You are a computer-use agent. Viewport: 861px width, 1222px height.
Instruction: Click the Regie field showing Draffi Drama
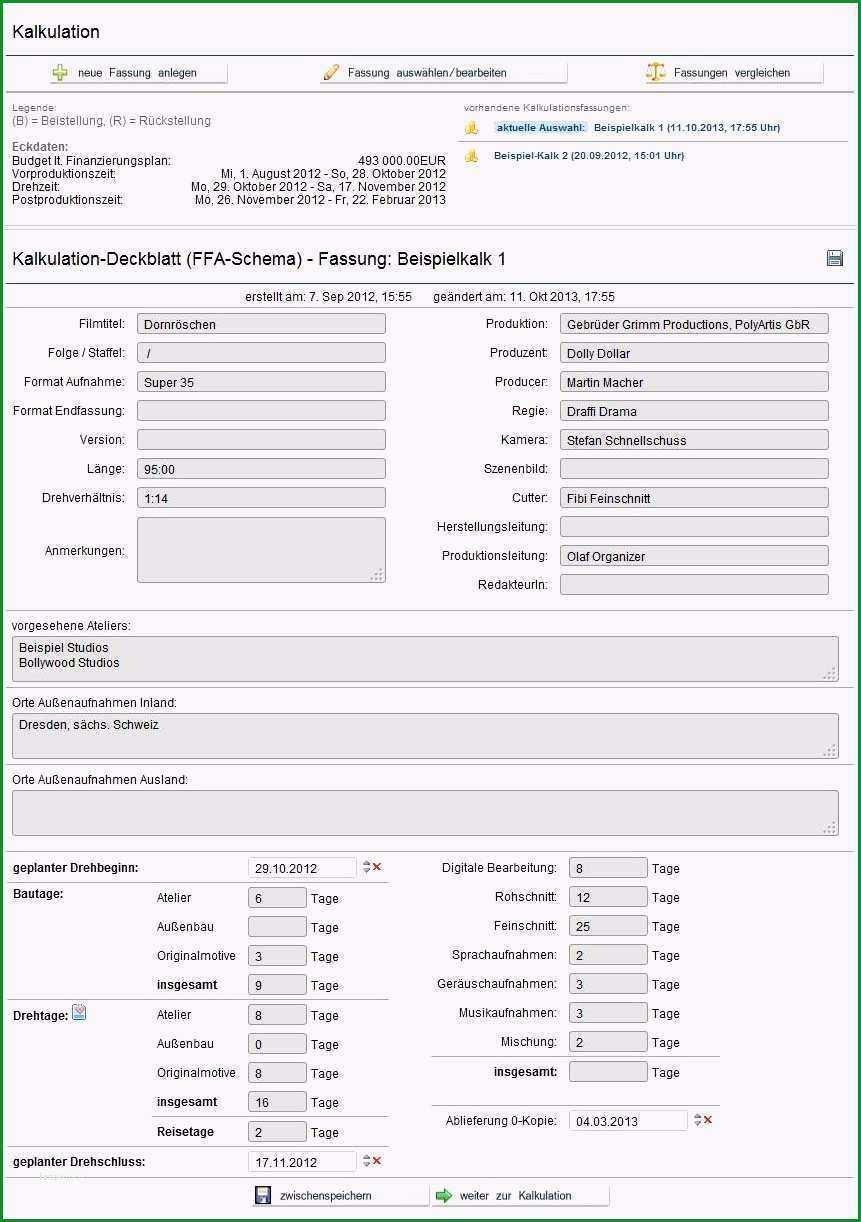pyautogui.click(x=694, y=411)
